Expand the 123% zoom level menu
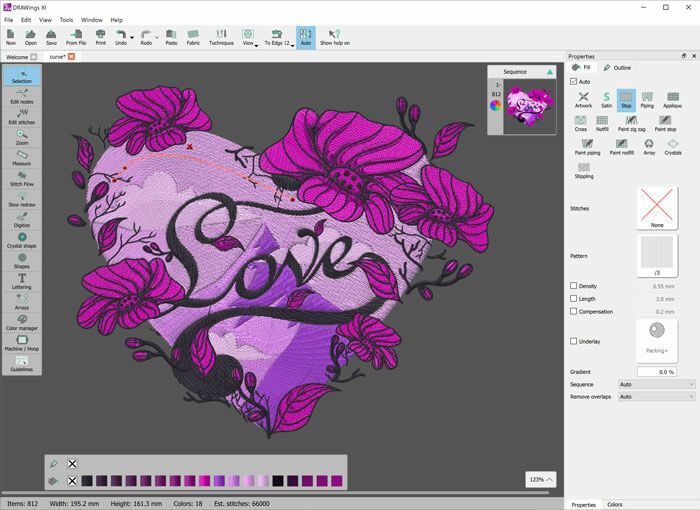Screen dimensions: 700x510 (541, 480)
